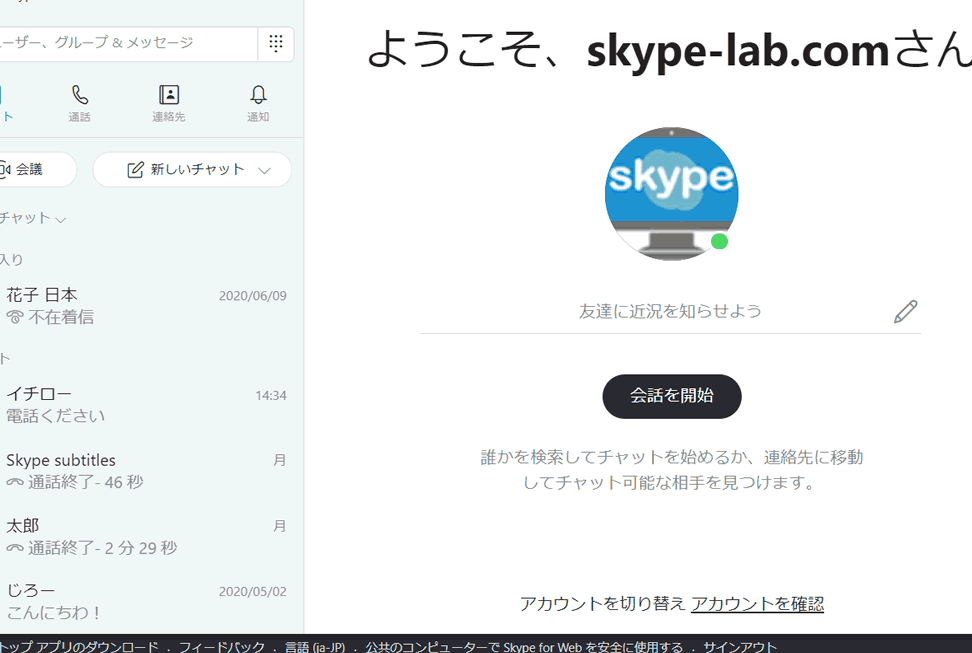This screenshot has width=972, height=653.
Task: Go to the 通話 (Calls) tab
Action: [79, 103]
